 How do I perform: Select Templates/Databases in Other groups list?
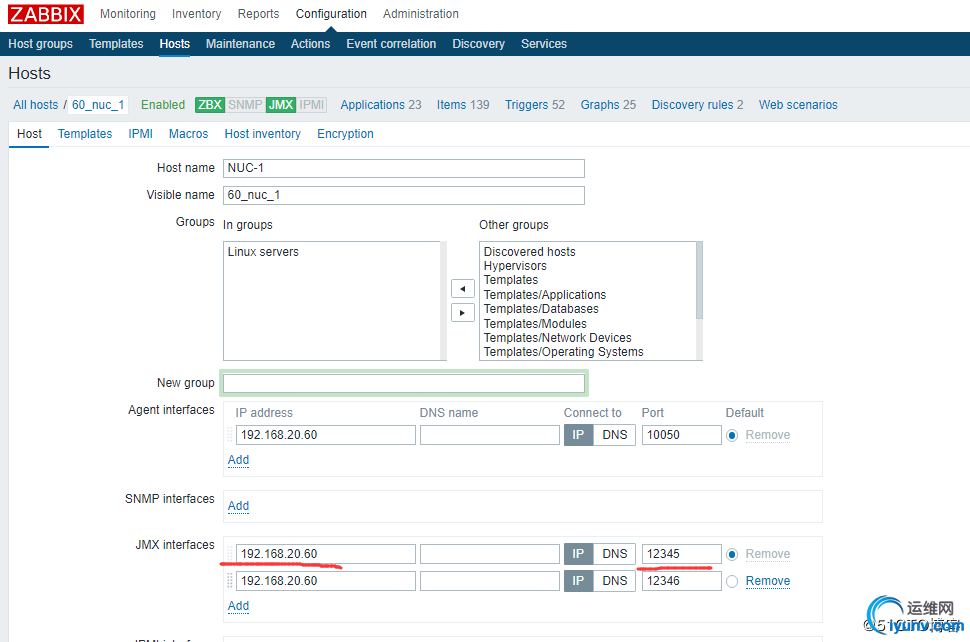tap(541, 309)
